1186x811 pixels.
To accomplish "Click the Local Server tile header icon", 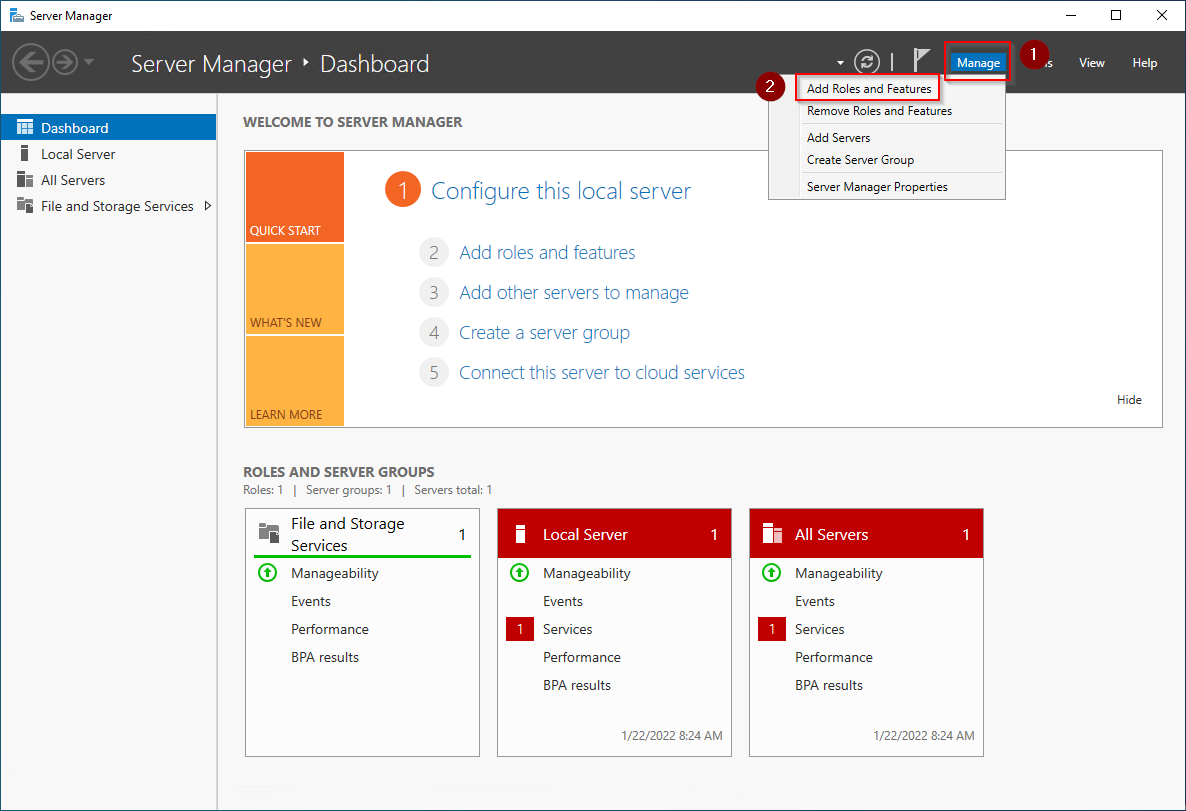I will [x=520, y=535].
